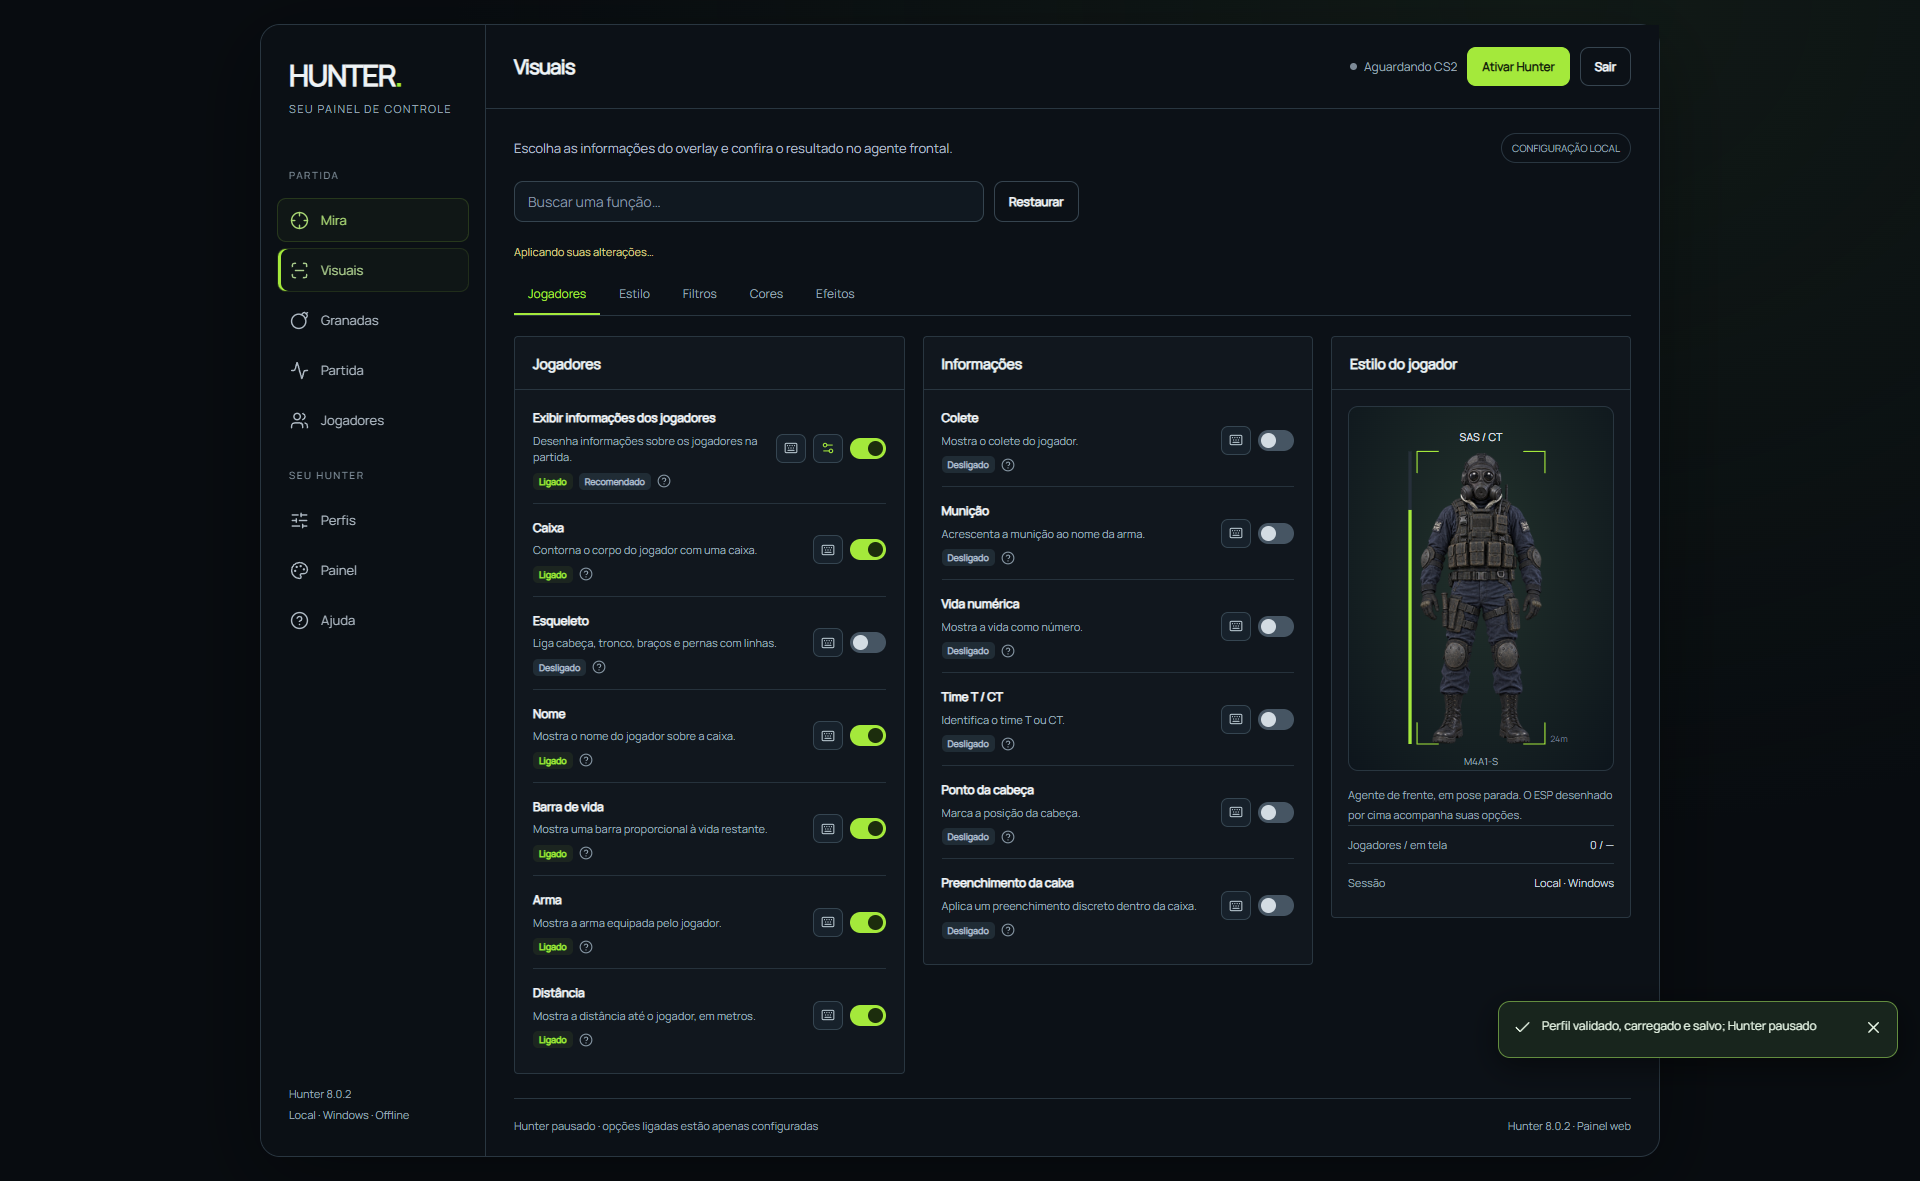Image resolution: width=1920 pixels, height=1181 pixels.
Task: Show help tooltip for Munição option
Action: click(1008, 558)
